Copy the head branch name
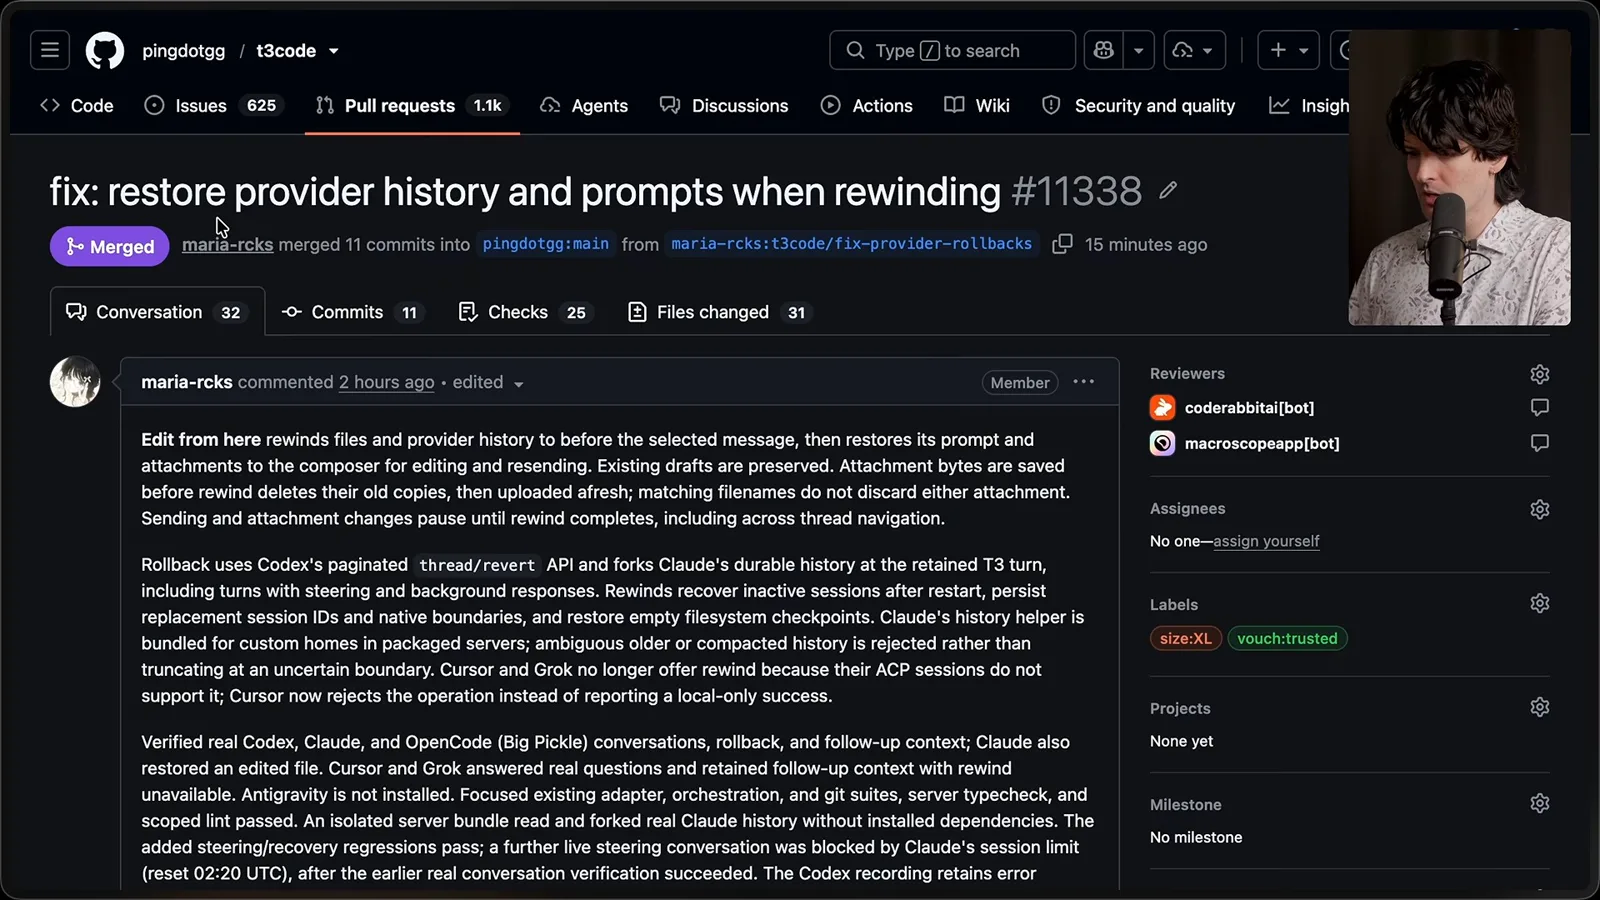1600x900 pixels. click(1063, 244)
